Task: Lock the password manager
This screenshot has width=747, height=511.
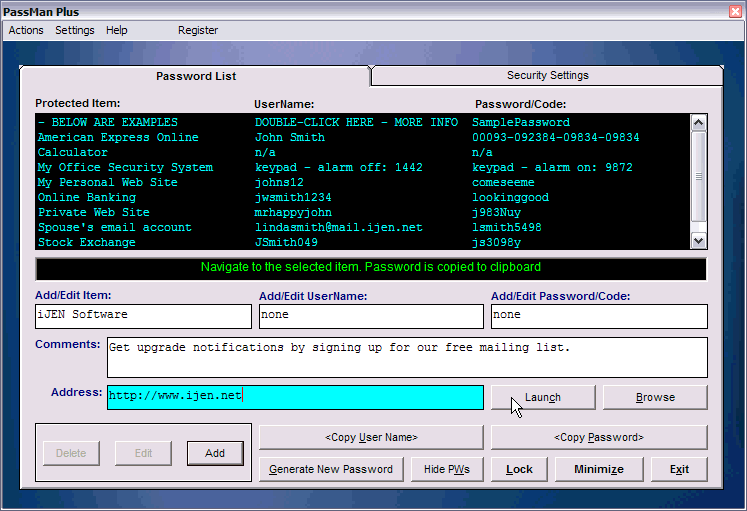Action: pos(519,470)
